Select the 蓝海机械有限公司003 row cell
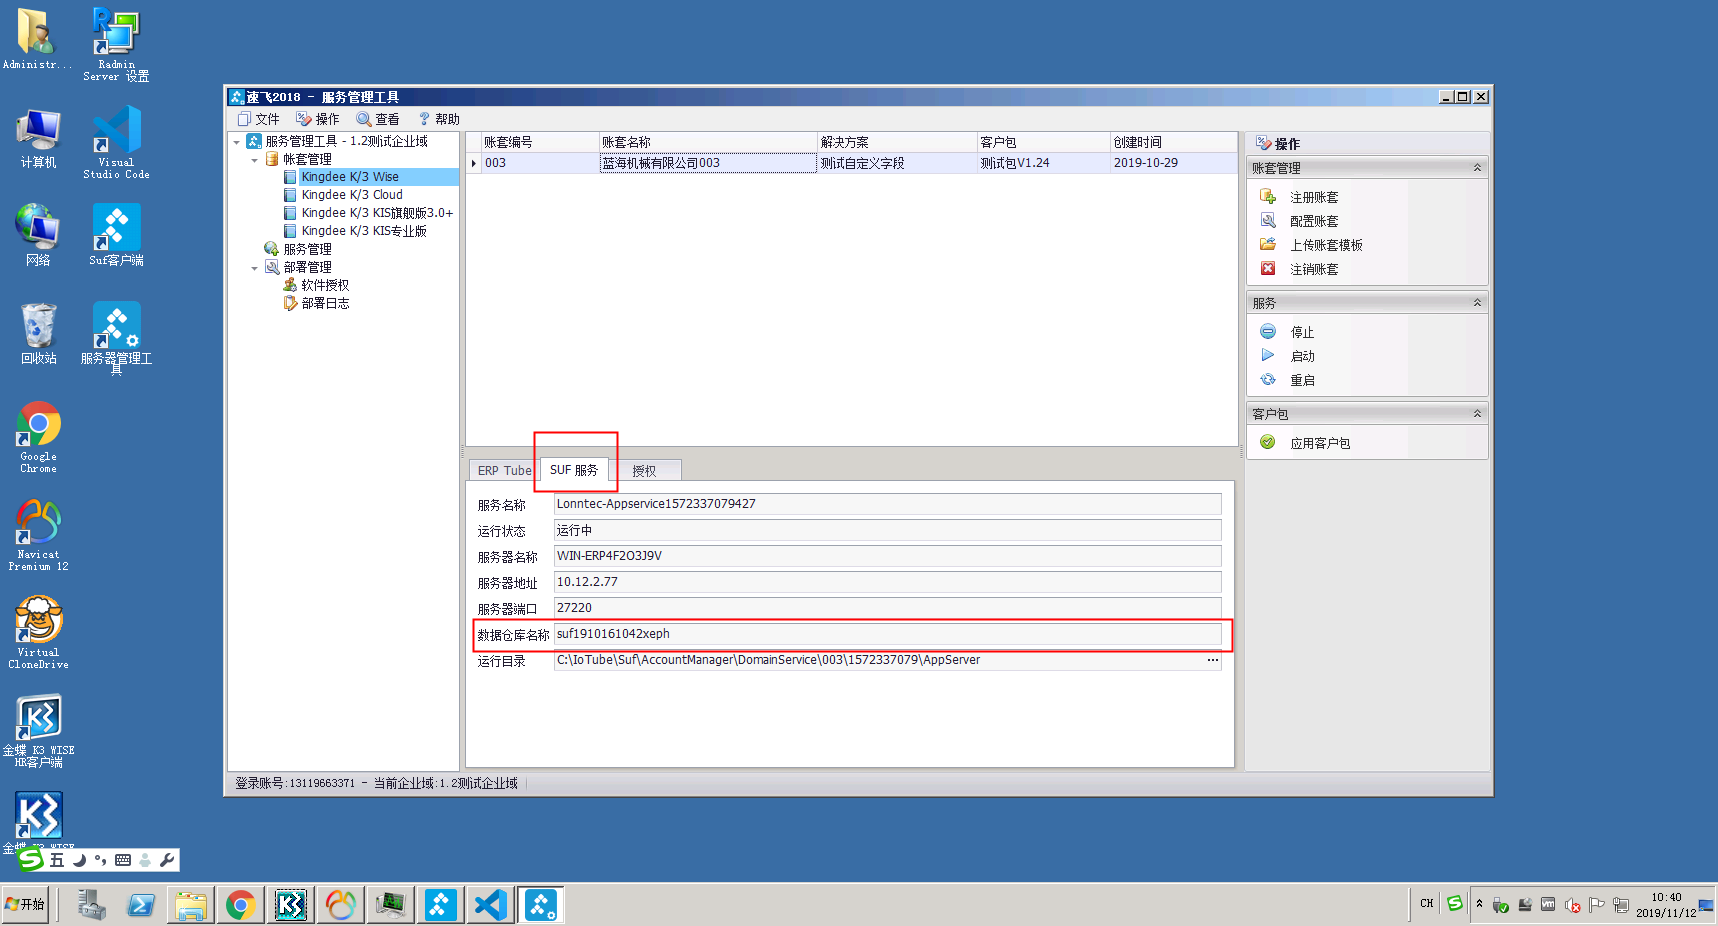 (x=708, y=163)
